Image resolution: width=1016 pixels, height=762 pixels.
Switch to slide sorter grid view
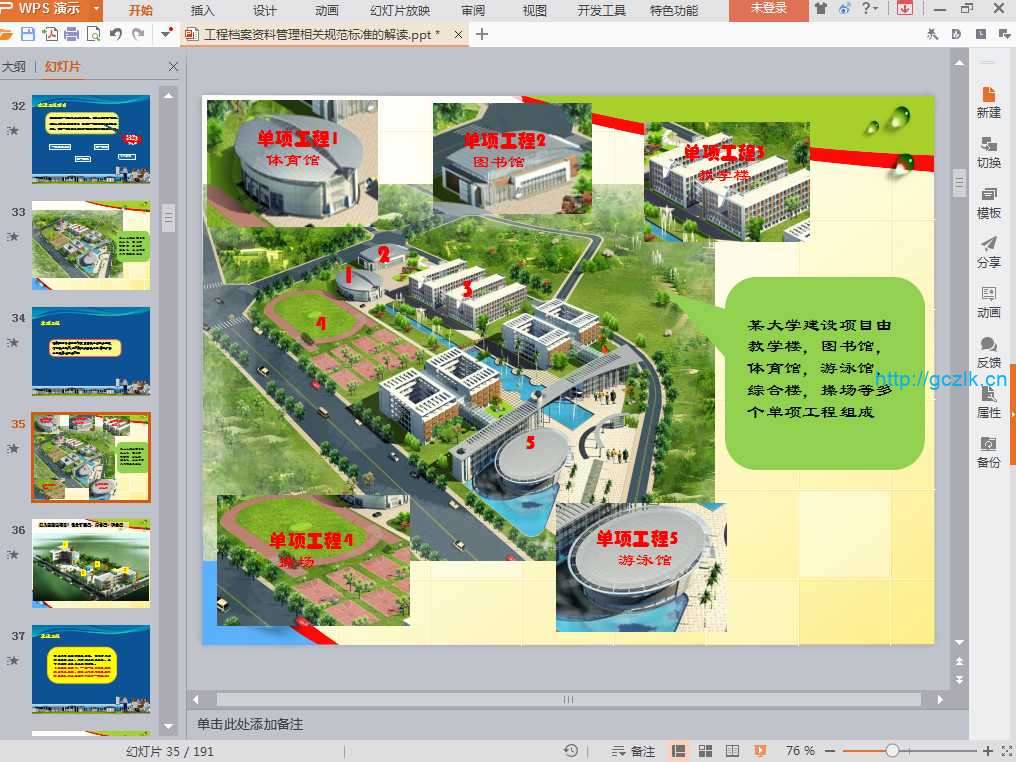coord(705,751)
